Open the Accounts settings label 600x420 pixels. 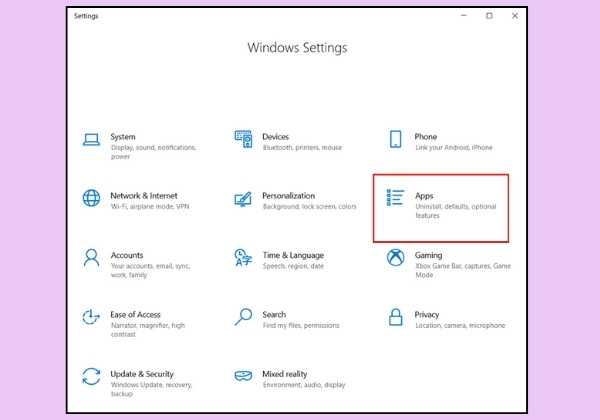point(127,255)
